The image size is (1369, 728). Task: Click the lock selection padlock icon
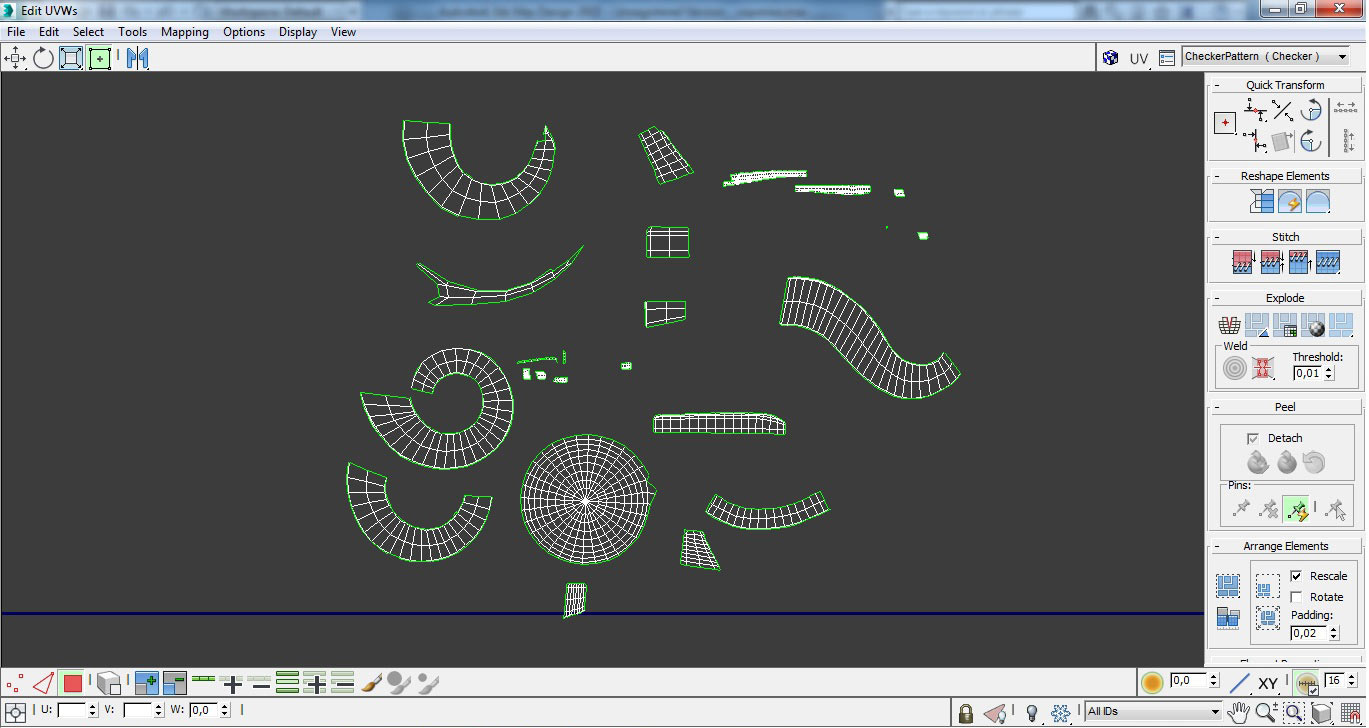[x=965, y=713]
